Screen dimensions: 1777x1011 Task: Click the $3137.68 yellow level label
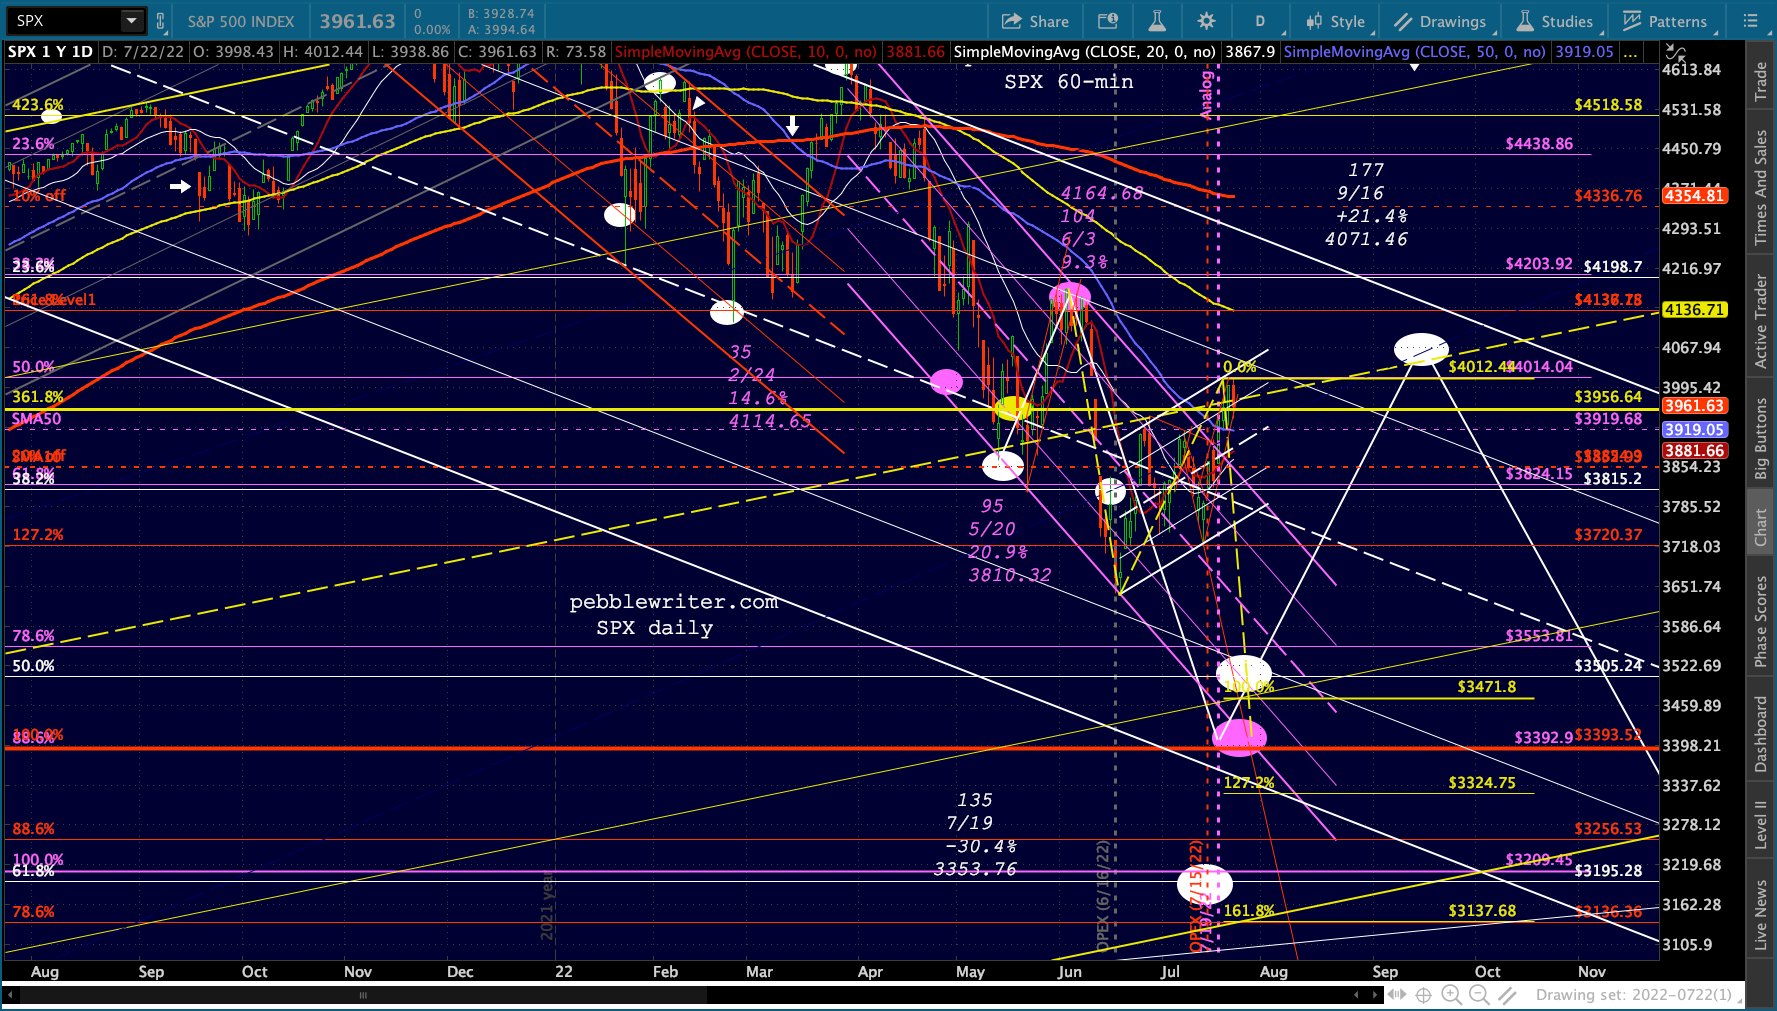(x=1482, y=911)
